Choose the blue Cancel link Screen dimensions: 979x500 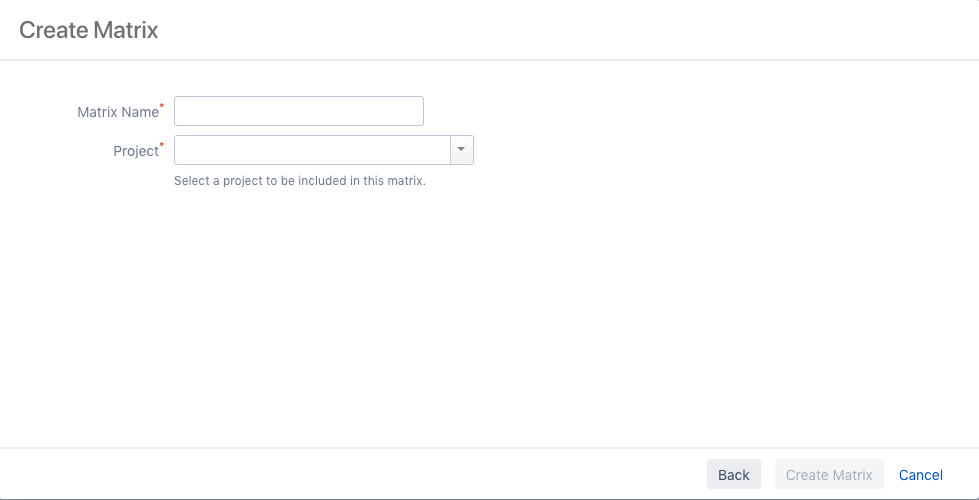pos(920,475)
